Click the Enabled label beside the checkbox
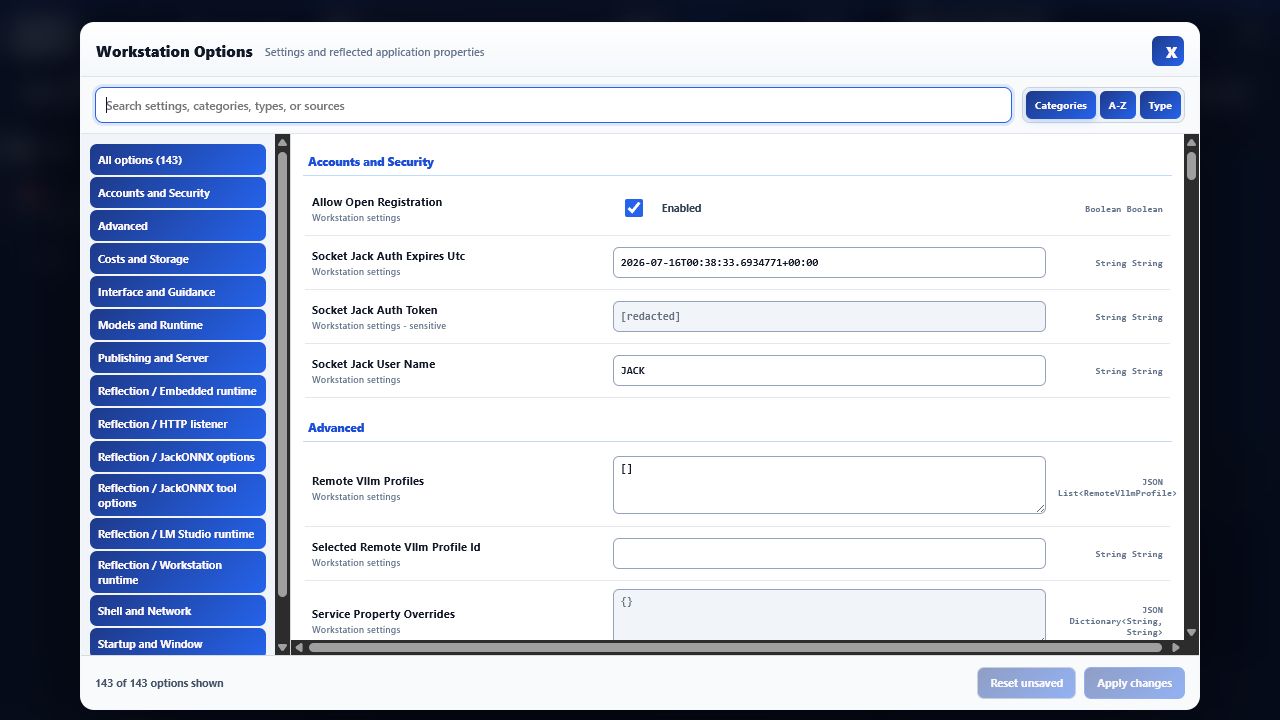Viewport: 1280px width, 720px height. click(x=681, y=208)
